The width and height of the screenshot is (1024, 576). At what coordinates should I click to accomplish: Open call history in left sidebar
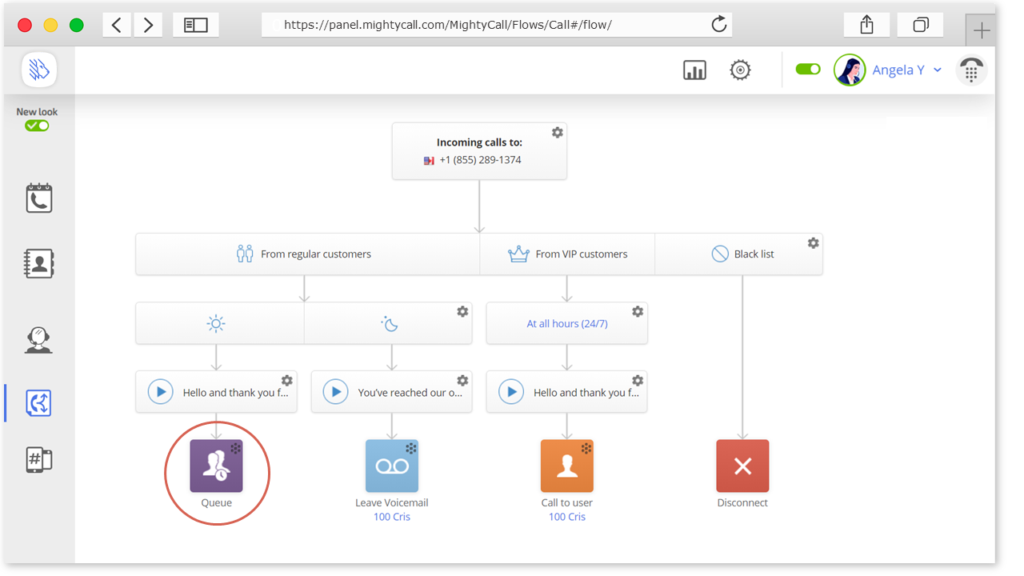pyautogui.click(x=39, y=198)
